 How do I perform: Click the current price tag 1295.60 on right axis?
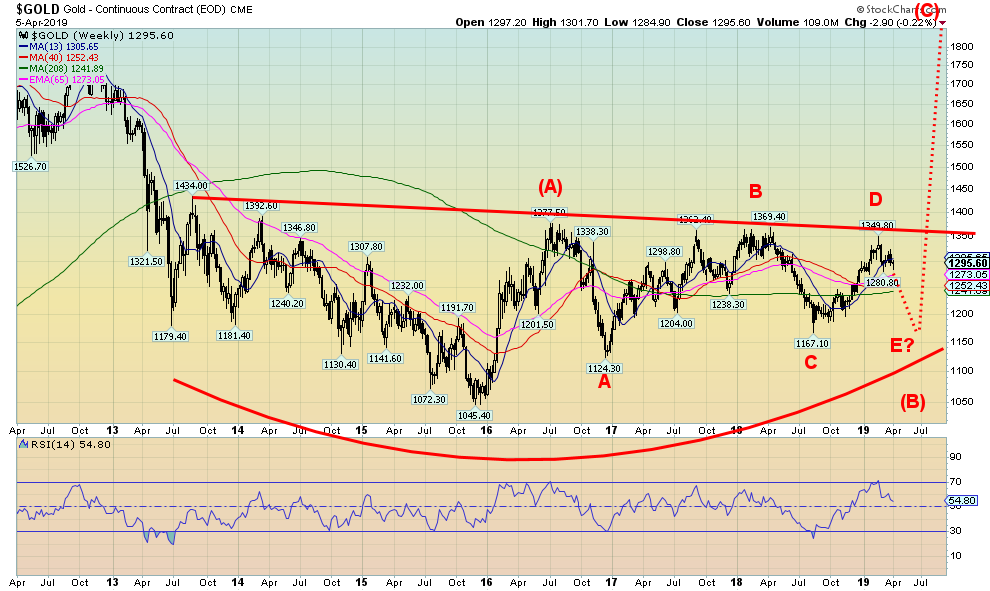pyautogui.click(x=965, y=264)
